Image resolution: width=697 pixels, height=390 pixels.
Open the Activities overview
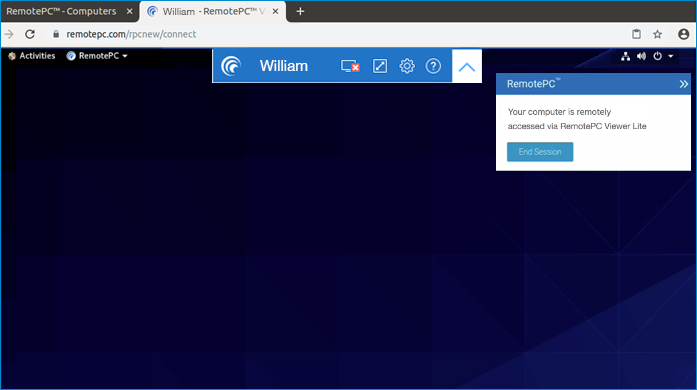(32, 56)
